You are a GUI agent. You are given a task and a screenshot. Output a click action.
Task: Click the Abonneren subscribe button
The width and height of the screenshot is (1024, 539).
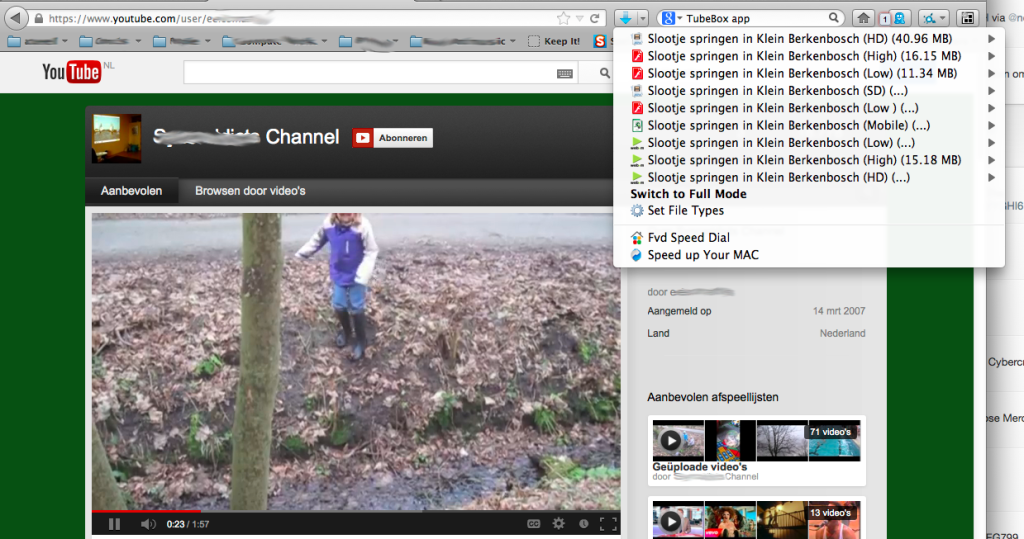[393, 138]
